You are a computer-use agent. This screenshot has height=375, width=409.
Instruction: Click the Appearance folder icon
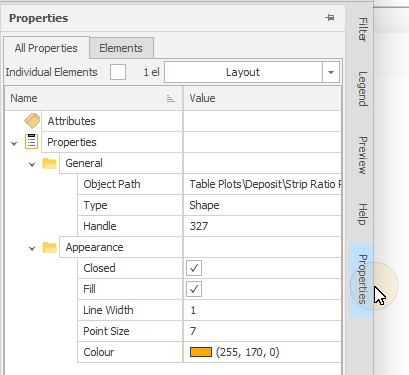50,247
